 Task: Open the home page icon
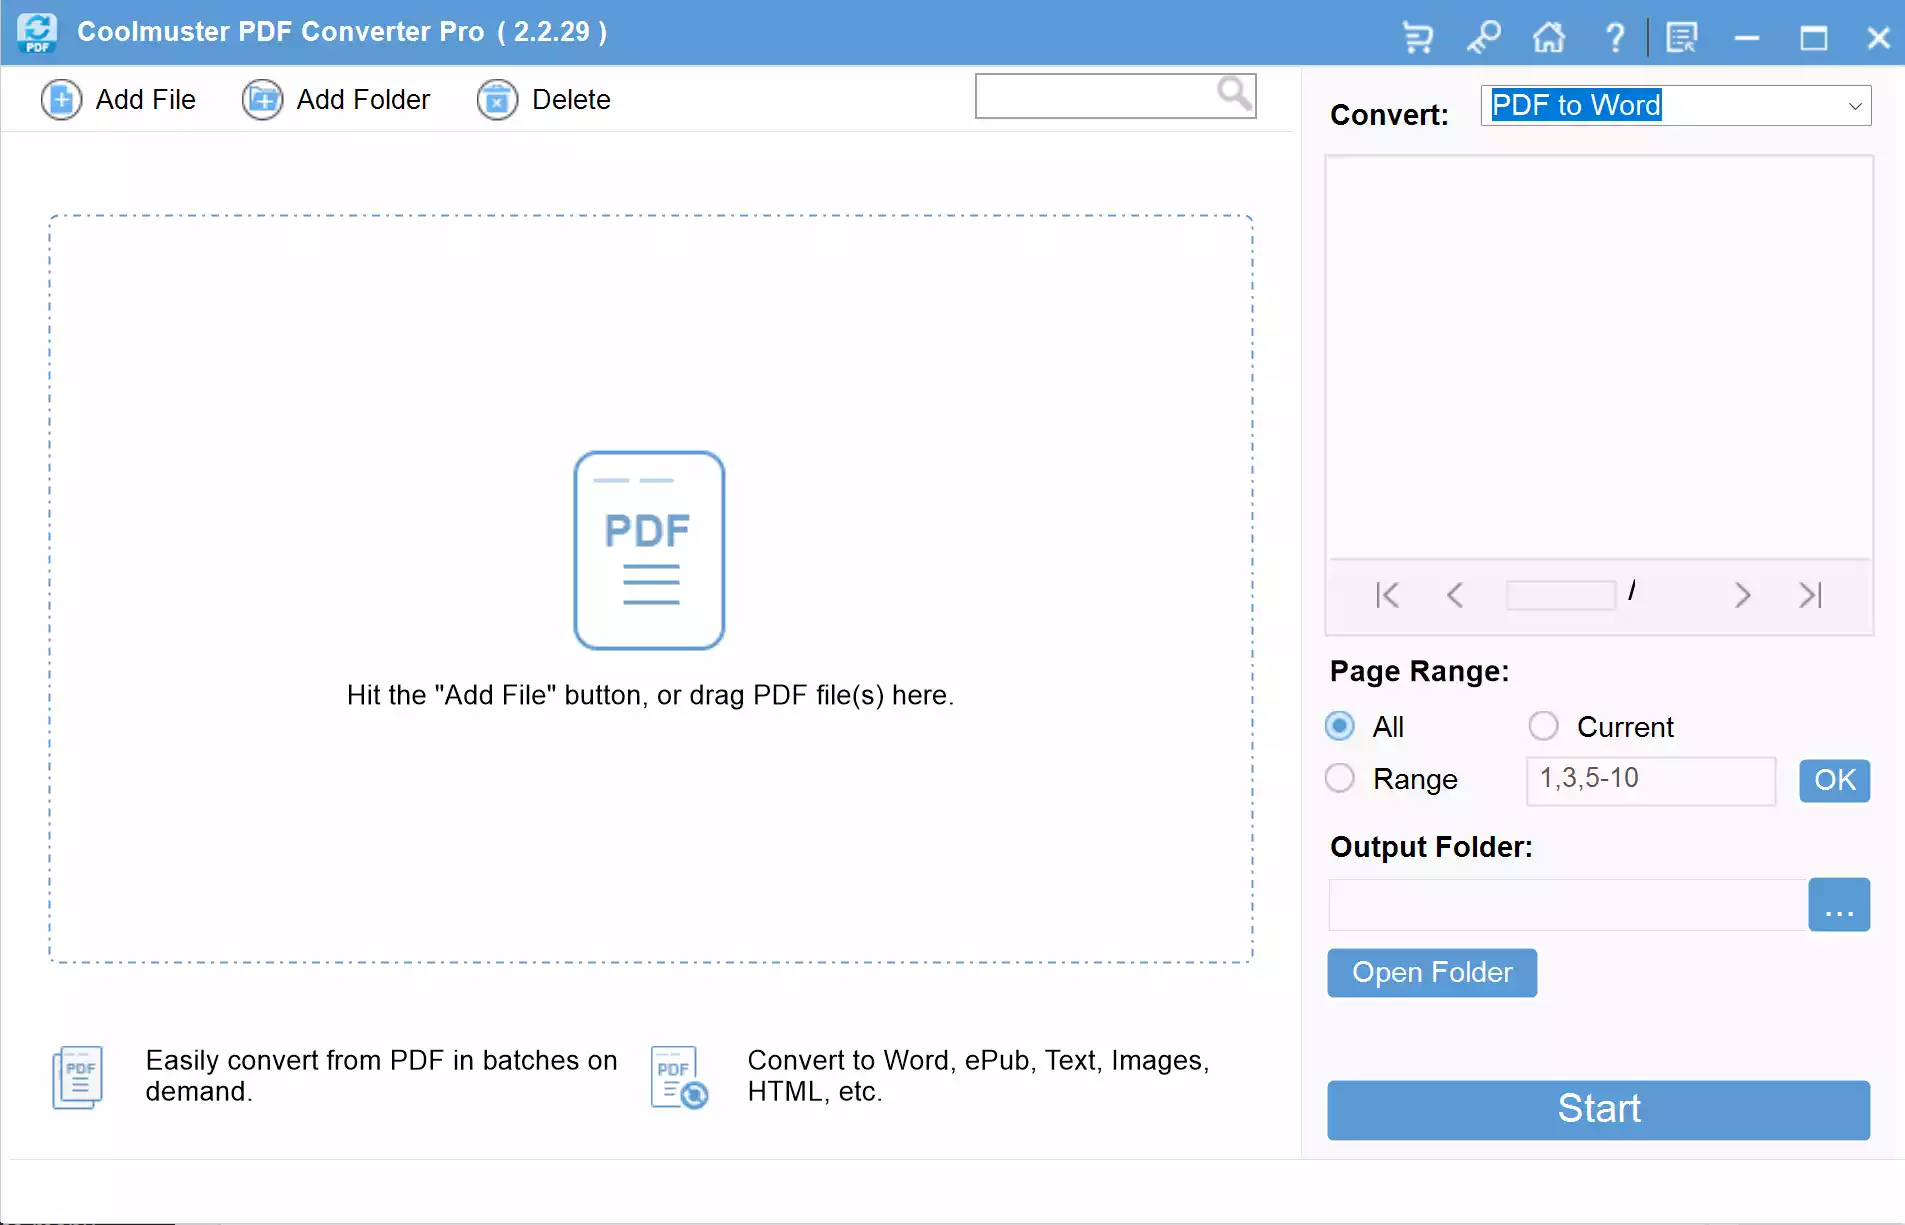point(1549,38)
